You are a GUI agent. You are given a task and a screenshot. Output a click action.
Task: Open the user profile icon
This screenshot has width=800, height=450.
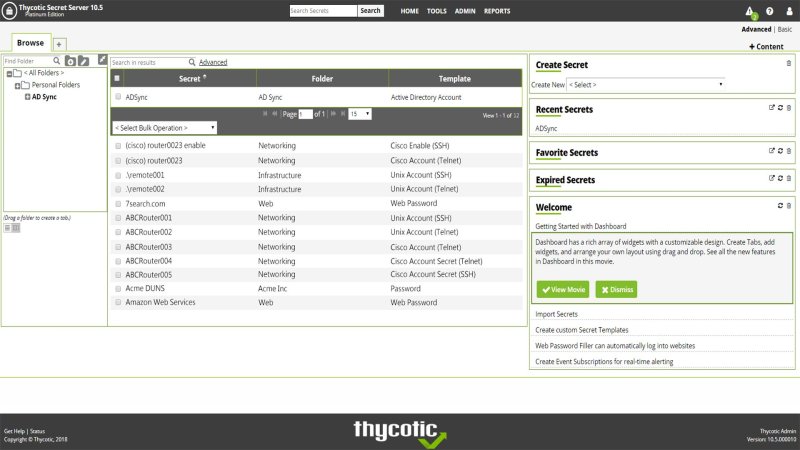point(789,11)
